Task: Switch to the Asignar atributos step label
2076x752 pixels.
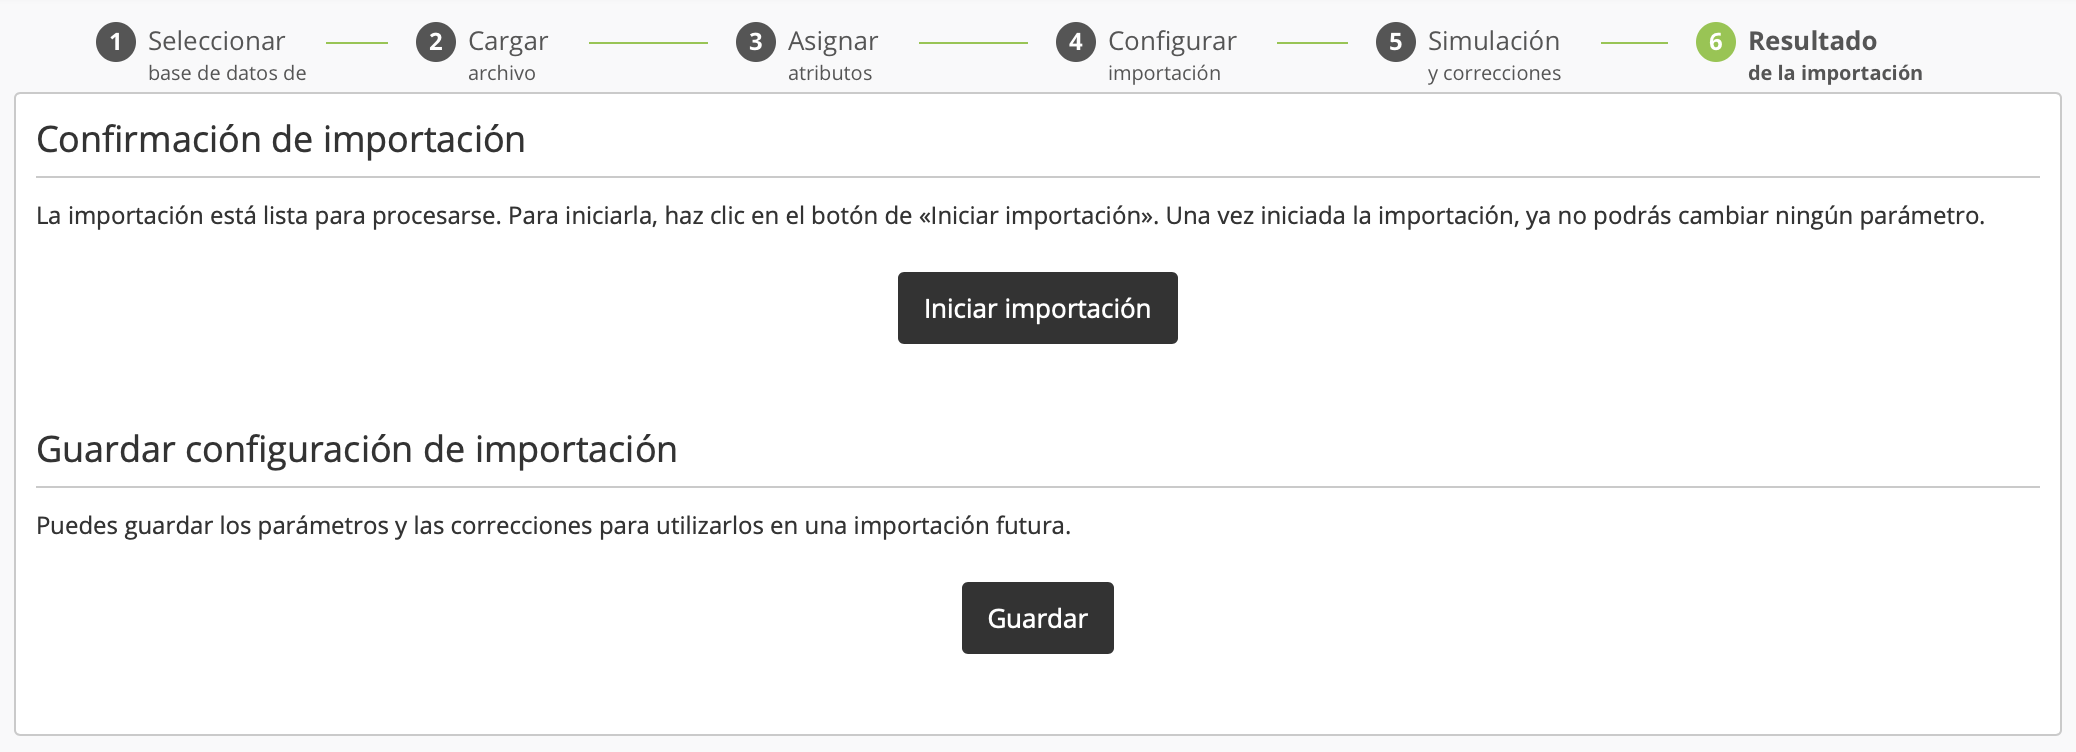Action: tap(833, 41)
